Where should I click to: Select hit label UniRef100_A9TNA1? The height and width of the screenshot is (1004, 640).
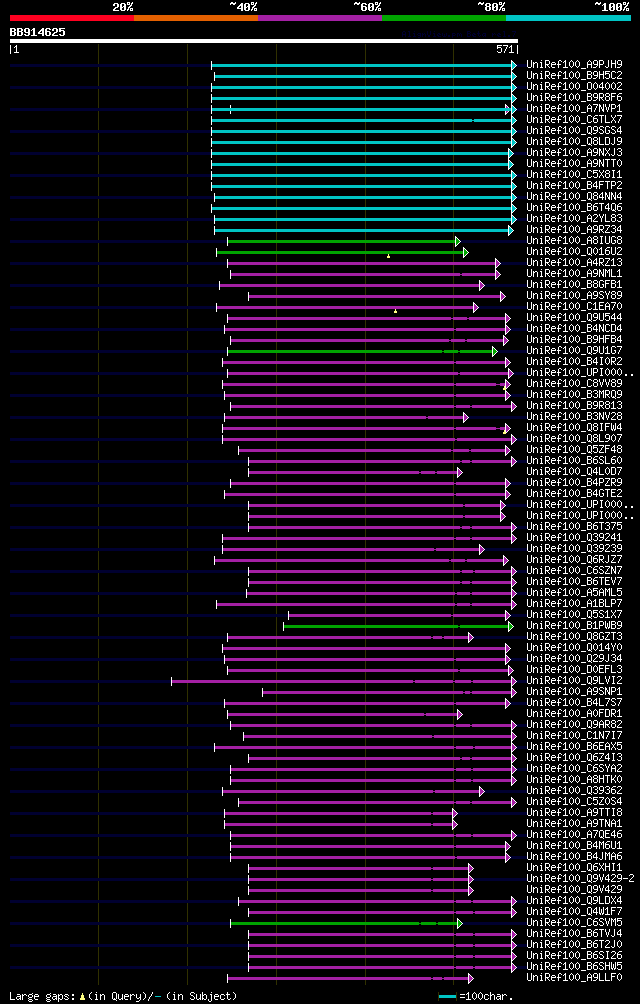[574, 824]
